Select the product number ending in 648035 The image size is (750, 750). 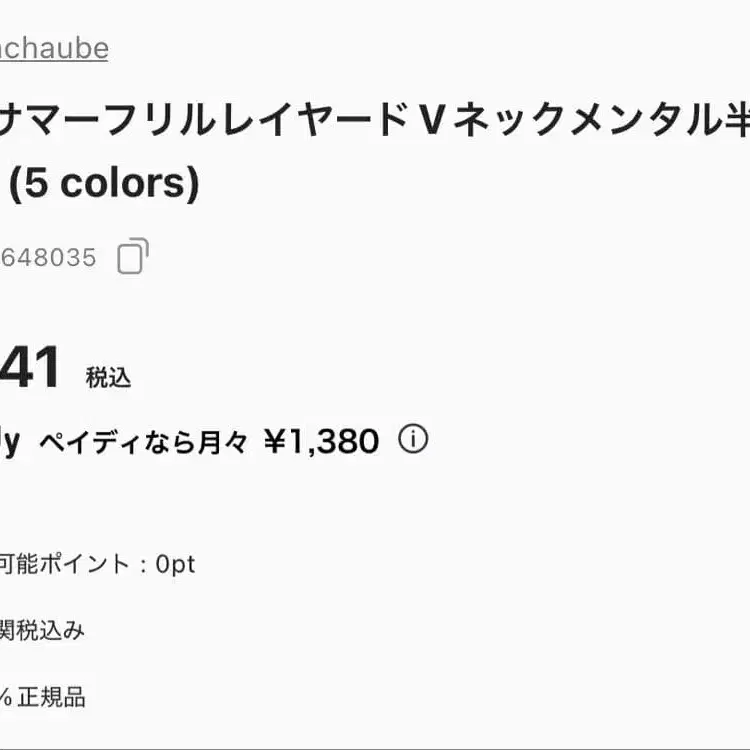click(48, 258)
